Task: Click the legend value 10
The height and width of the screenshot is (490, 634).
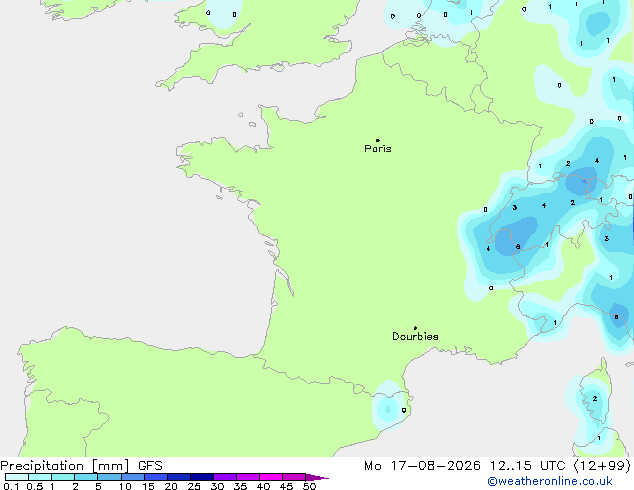Action: (x=125, y=486)
